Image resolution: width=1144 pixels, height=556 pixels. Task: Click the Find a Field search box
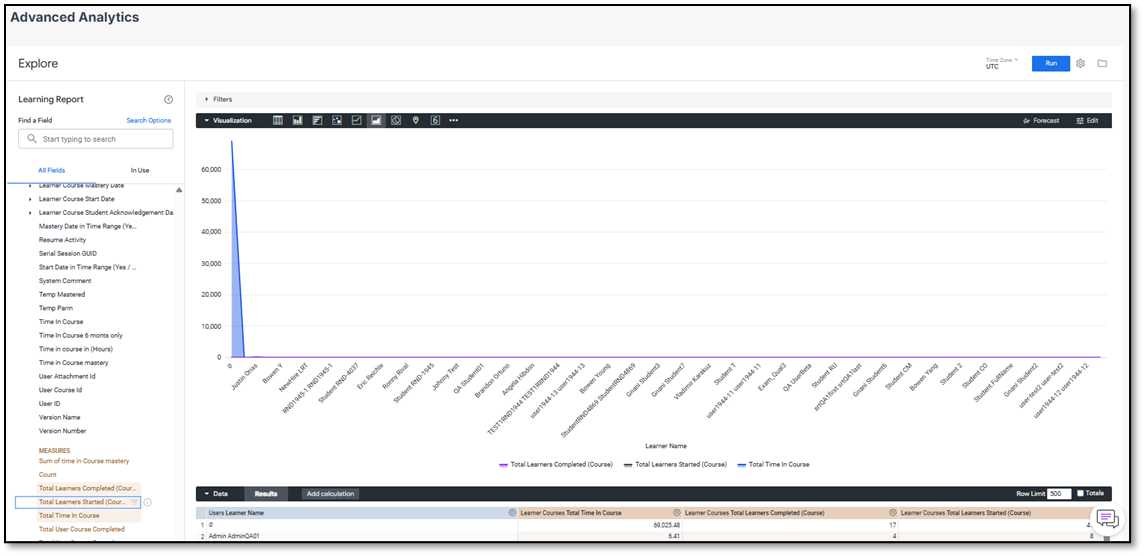96,139
